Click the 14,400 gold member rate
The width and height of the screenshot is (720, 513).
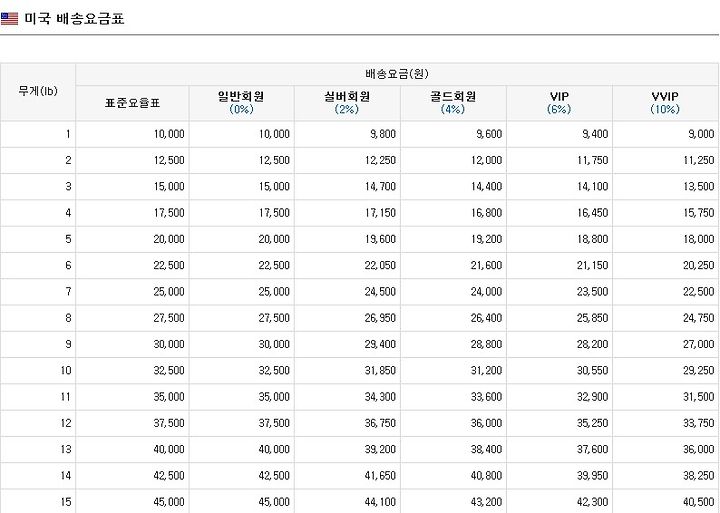(x=486, y=186)
